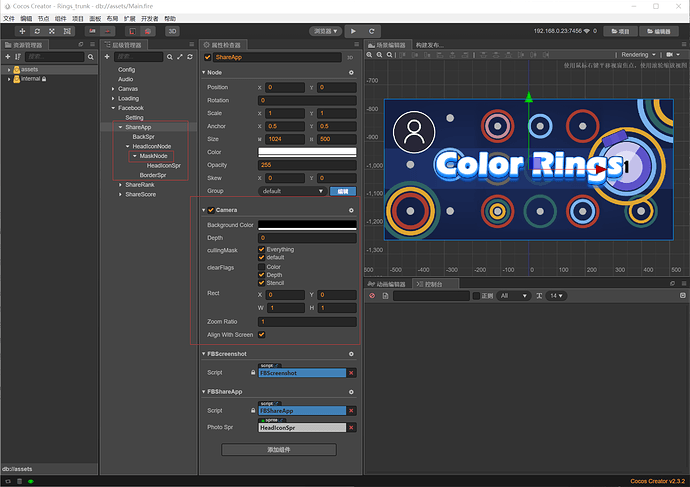Refresh the node hierarchy panel
This screenshot has height=487, width=690.
coord(190,57)
